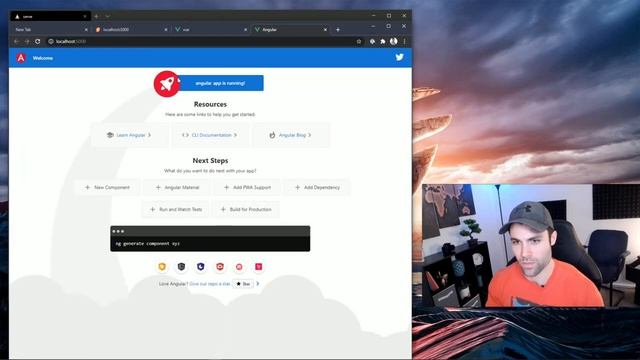Open the CLI Documentation card
This screenshot has width=640, height=360.
209,135
